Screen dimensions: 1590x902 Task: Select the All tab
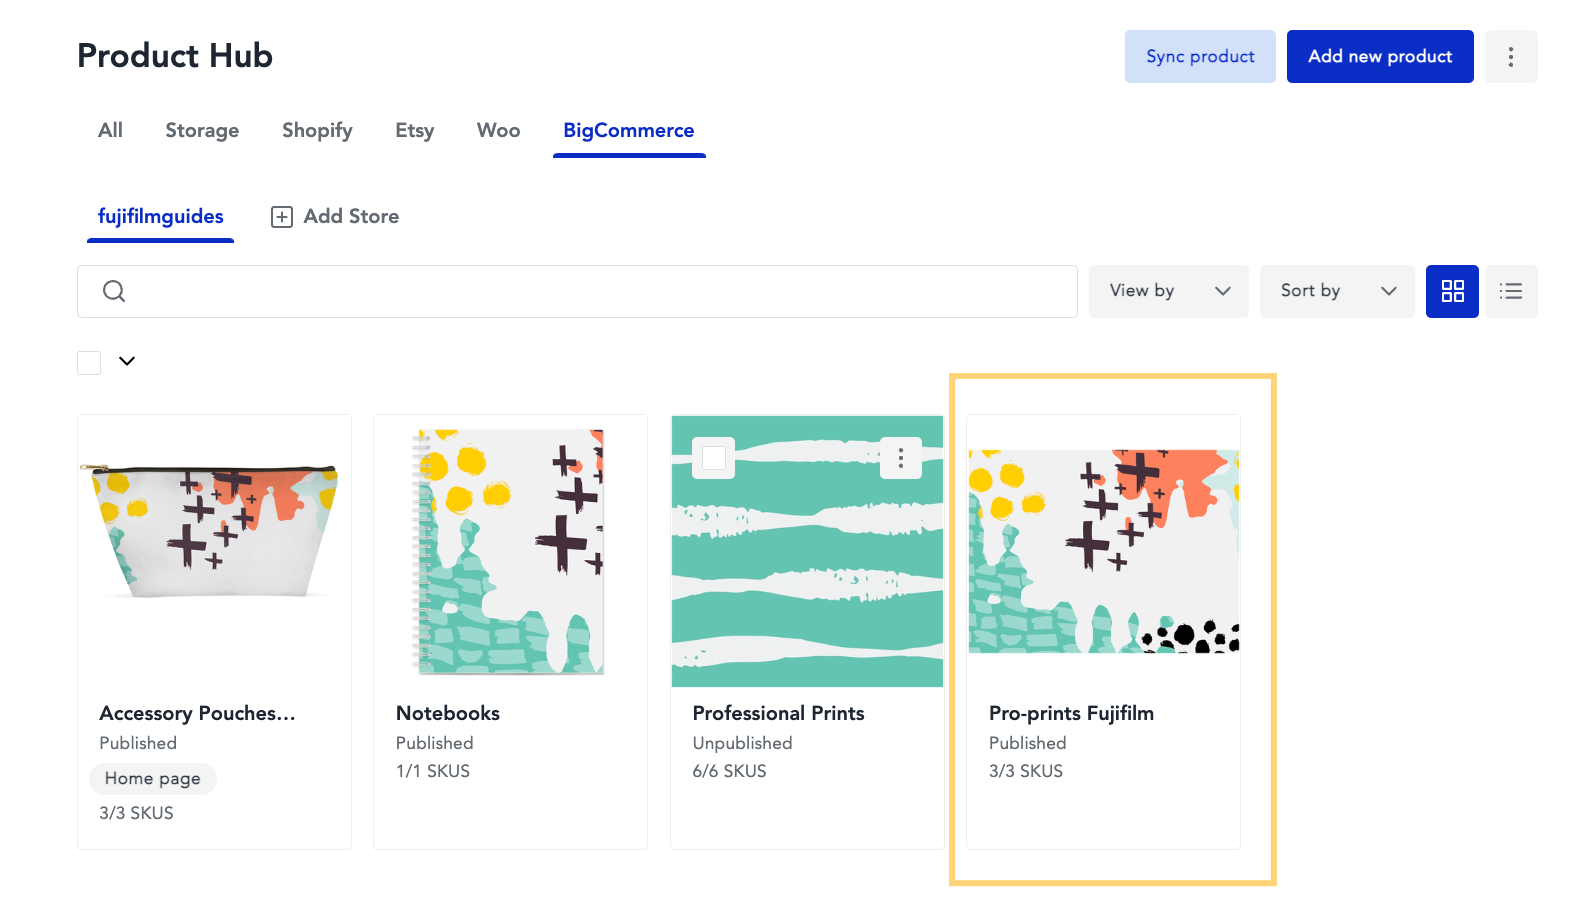tap(110, 130)
